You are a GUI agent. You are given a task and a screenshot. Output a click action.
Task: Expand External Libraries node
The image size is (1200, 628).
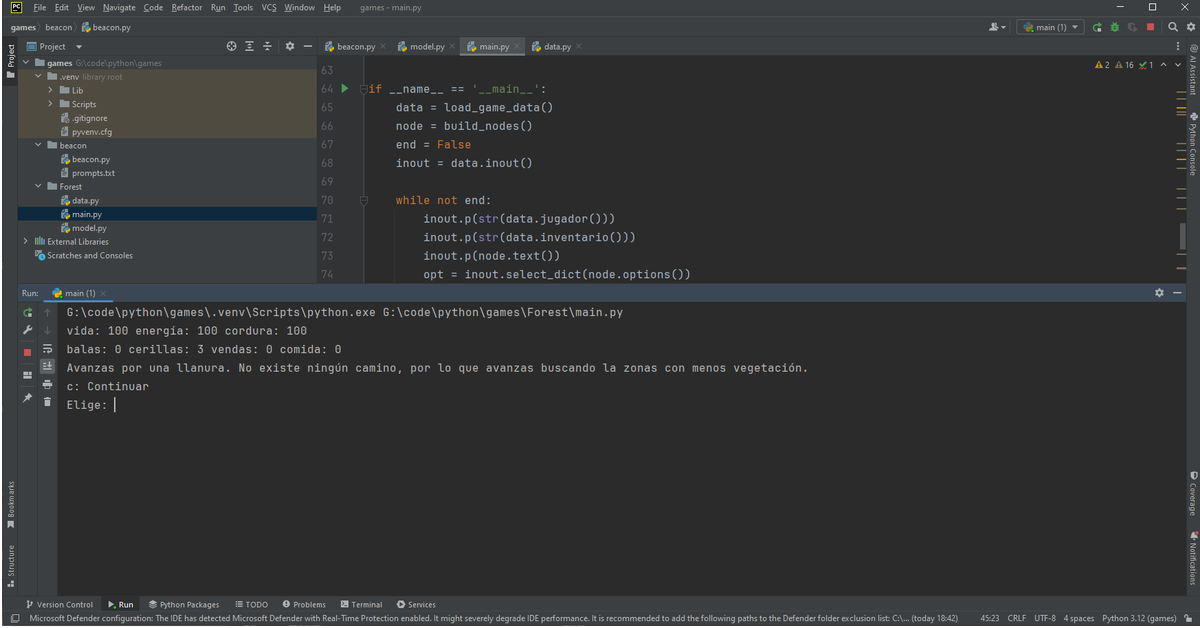point(26,241)
